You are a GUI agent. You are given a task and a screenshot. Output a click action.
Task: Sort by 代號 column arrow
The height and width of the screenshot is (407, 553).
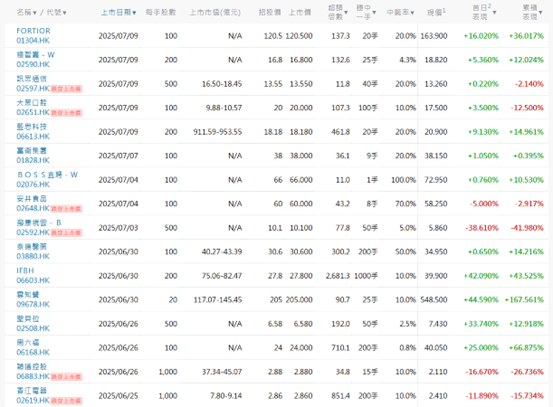[x=65, y=13]
